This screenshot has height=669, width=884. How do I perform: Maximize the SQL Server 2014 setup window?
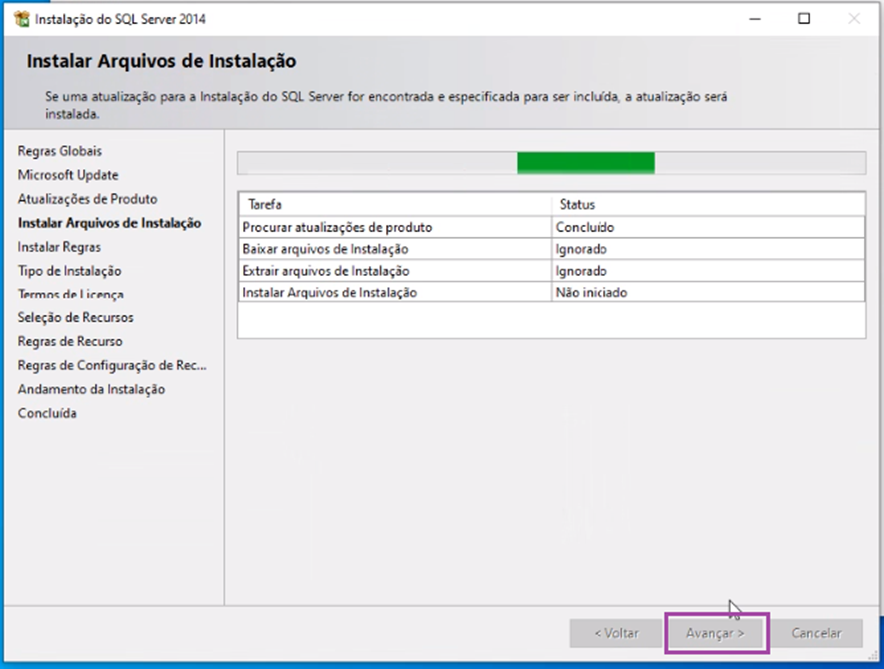click(804, 19)
